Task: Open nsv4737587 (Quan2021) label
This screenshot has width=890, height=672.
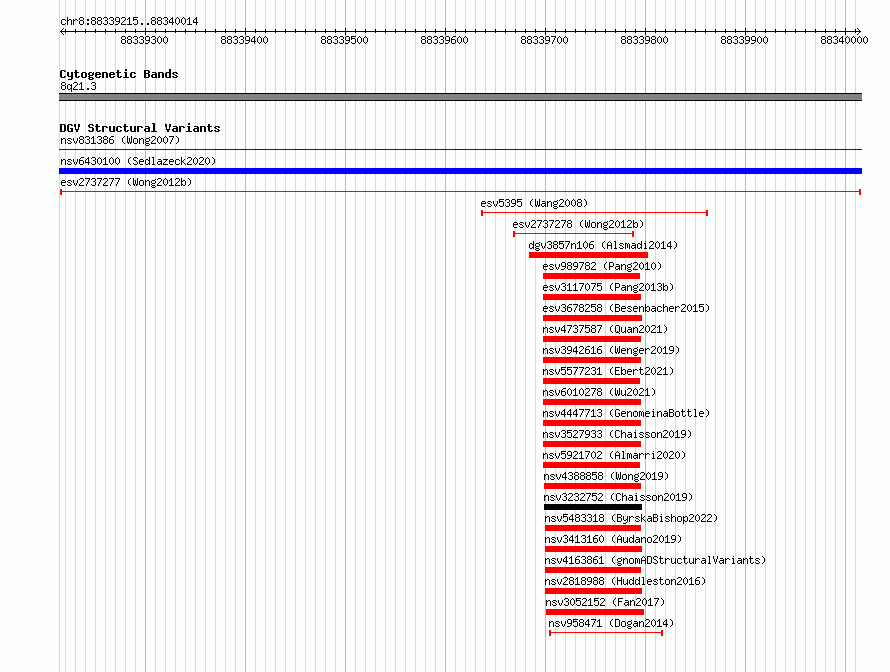Action: [605, 329]
